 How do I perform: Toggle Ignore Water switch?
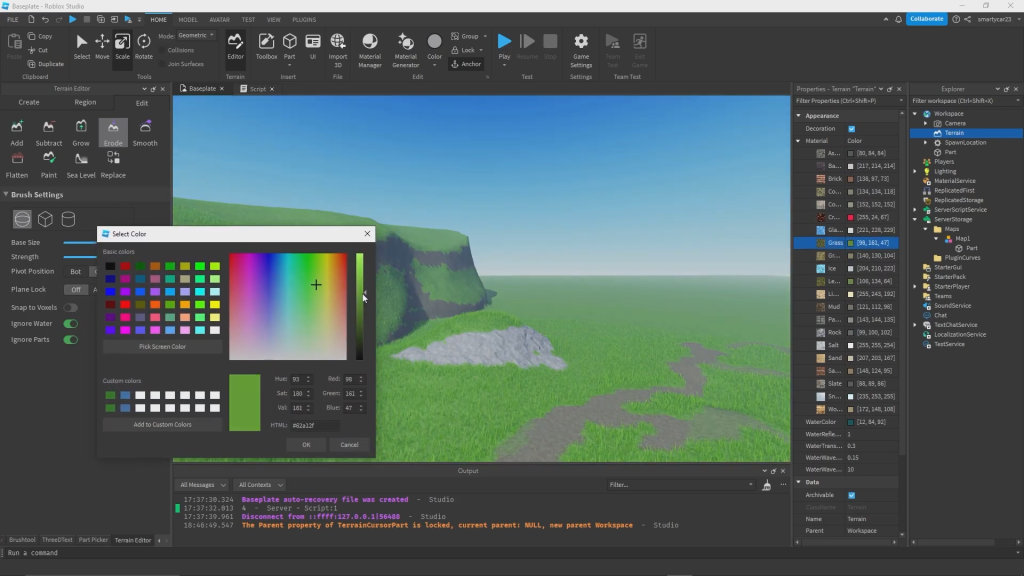pos(71,323)
